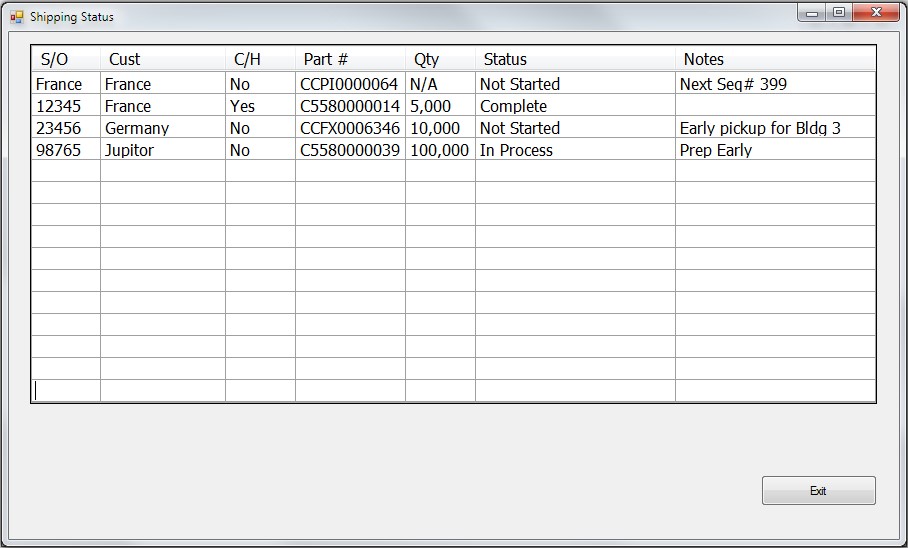Select part number CCPI0000064
The image size is (908, 548).
click(350, 84)
